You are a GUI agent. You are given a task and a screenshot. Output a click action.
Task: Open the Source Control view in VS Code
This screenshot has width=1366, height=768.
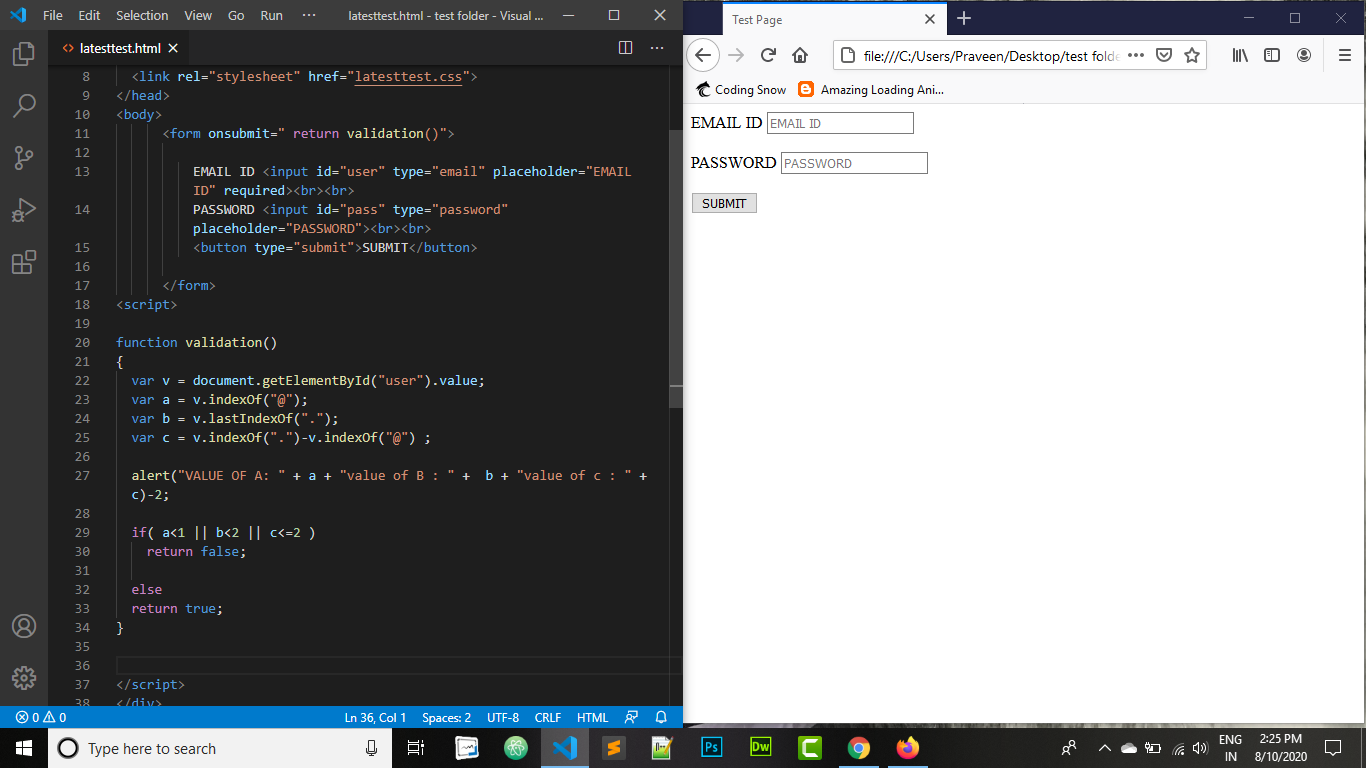click(x=24, y=157)
